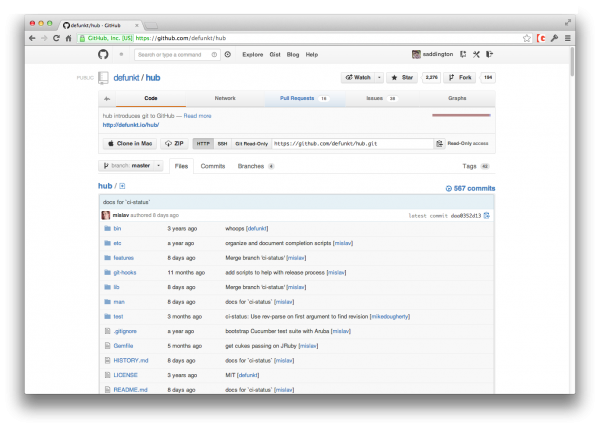Download repository as ZIP
The width and height of the screenshot is (600, 428).
(174, 143)
